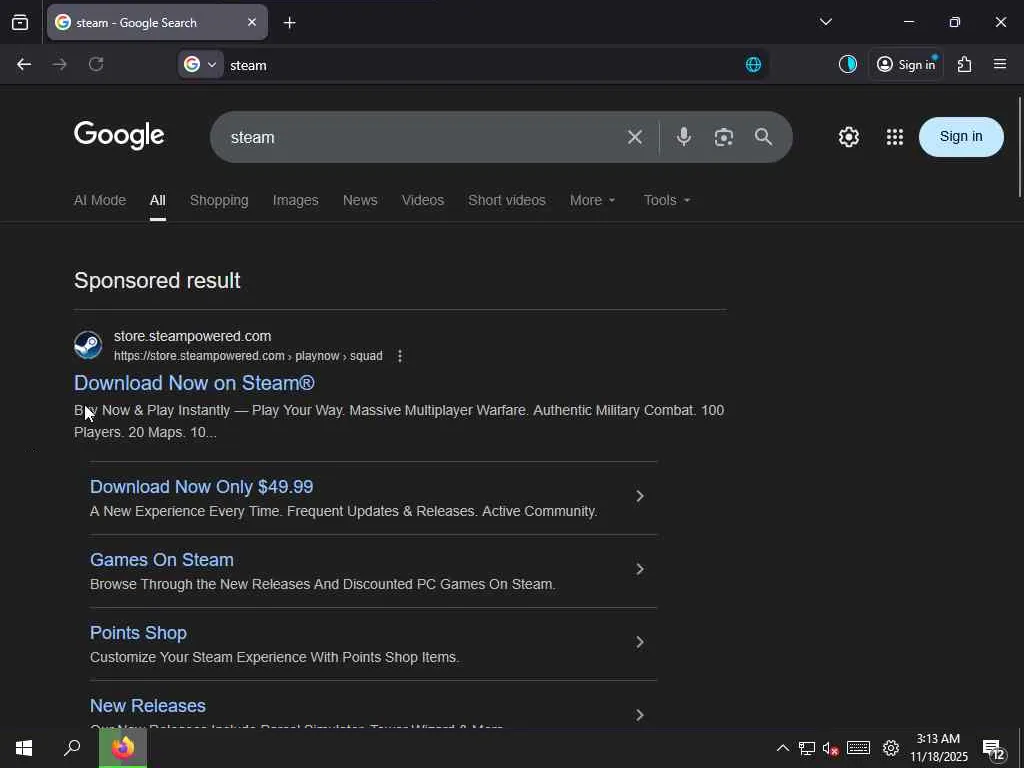
Task: Open the settings gear in system tray
Action: point(891,748)
